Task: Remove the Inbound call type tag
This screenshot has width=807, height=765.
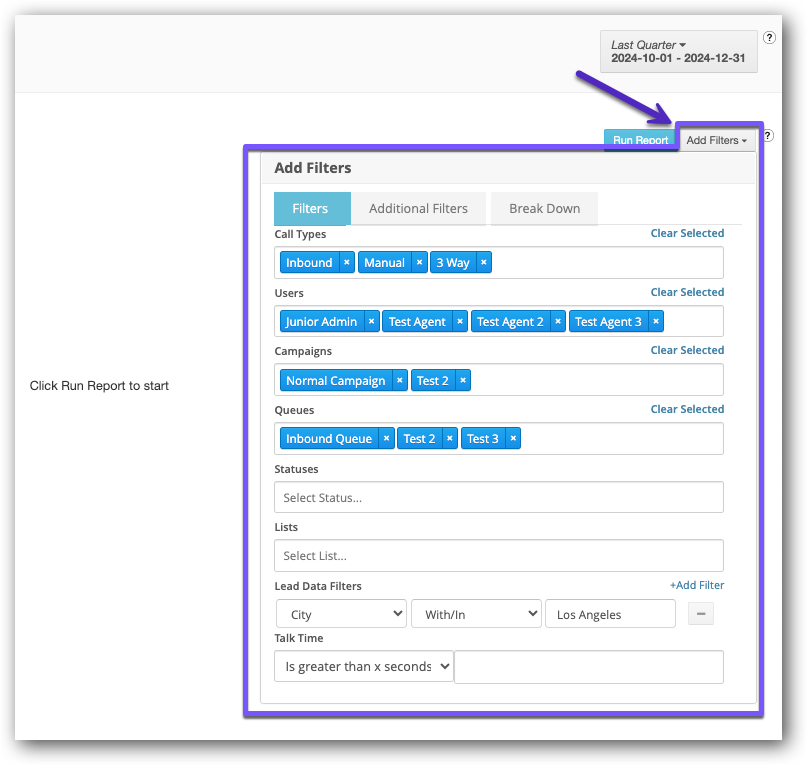Action: 347,263
